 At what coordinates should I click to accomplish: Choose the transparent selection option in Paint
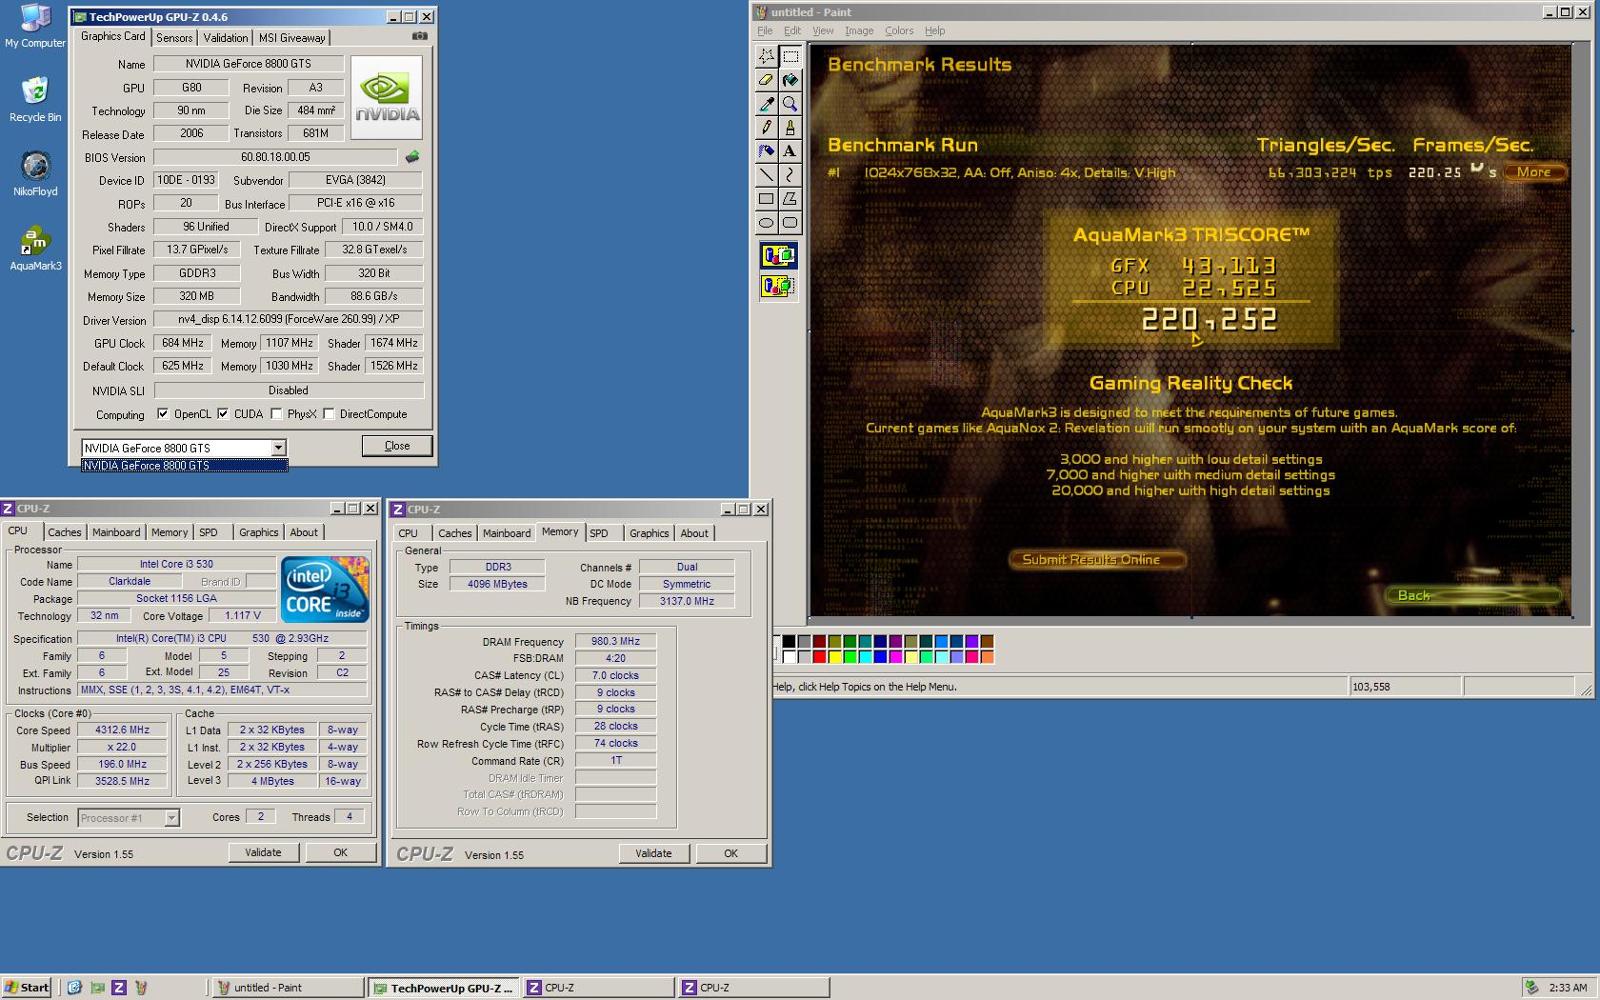pos(778,287)
